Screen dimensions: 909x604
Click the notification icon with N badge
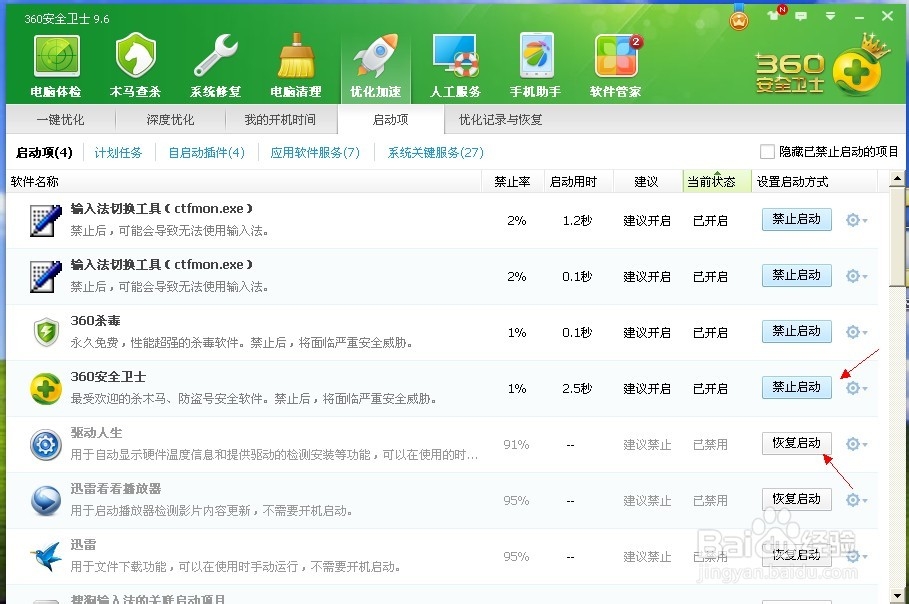pos(775,14)
